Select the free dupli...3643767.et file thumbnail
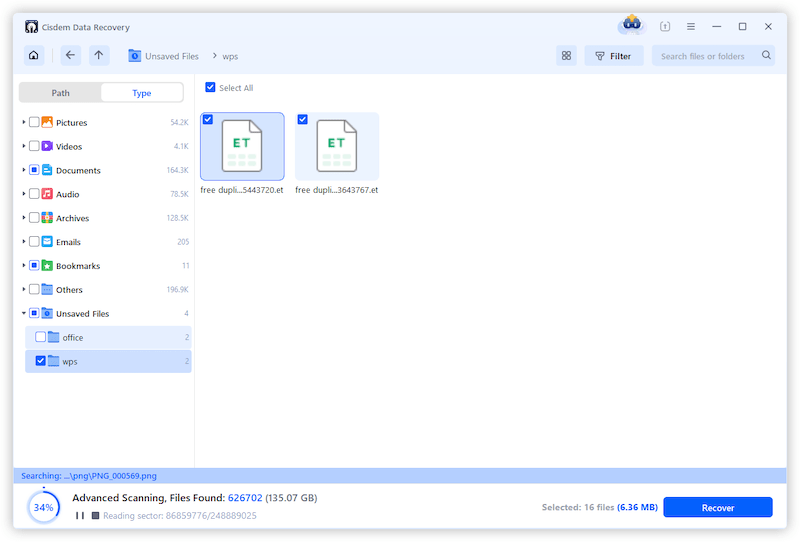This screenshot has width=800, height=542. click(x=337, y=146)
